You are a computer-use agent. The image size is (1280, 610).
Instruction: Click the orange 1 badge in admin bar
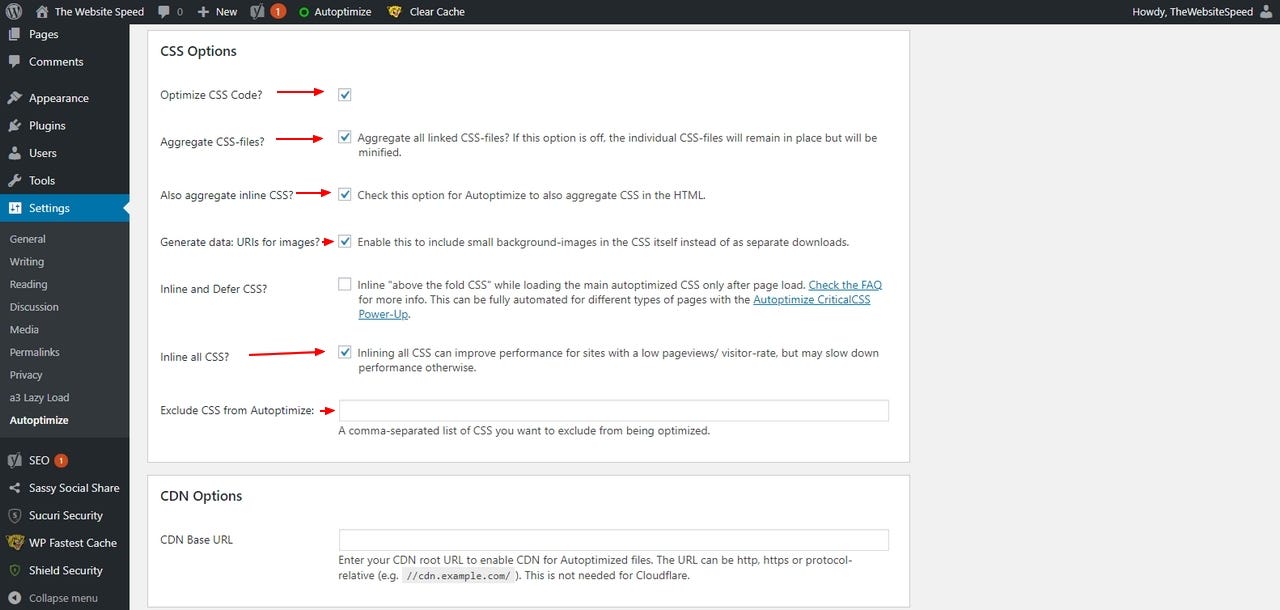coord(278,12)
